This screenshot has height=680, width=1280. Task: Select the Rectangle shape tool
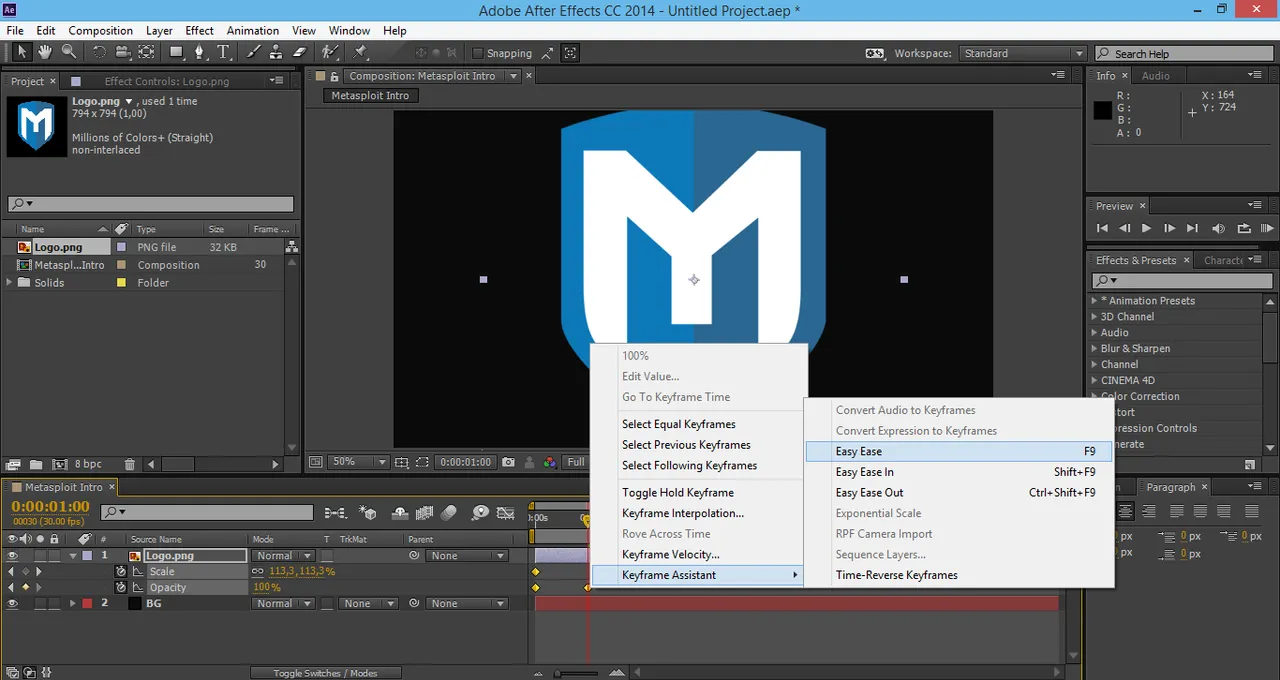[x=176, y=53]
